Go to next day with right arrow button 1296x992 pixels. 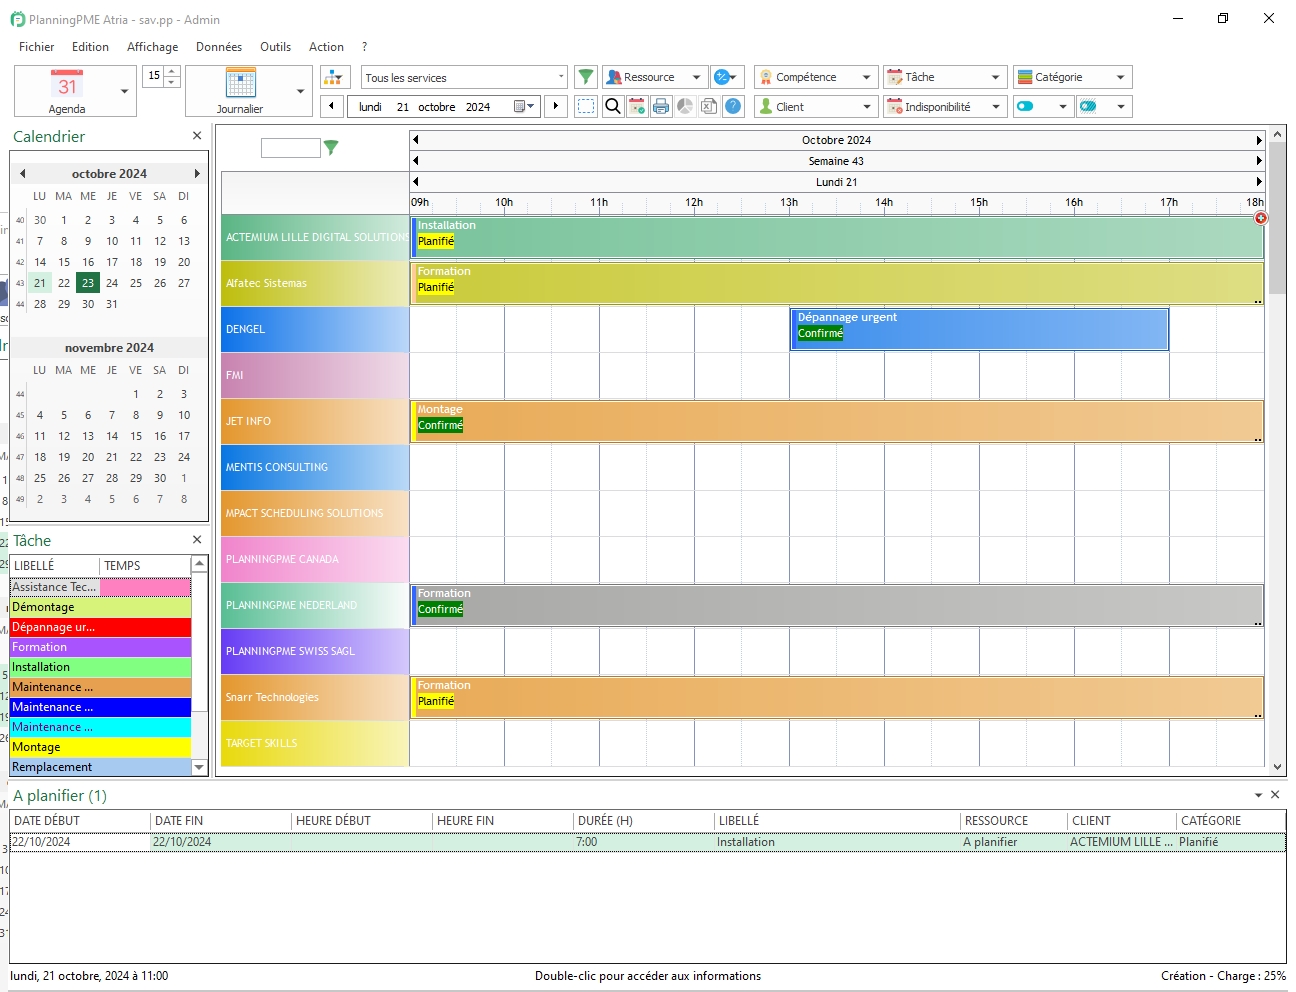click(x=556, y=106)
